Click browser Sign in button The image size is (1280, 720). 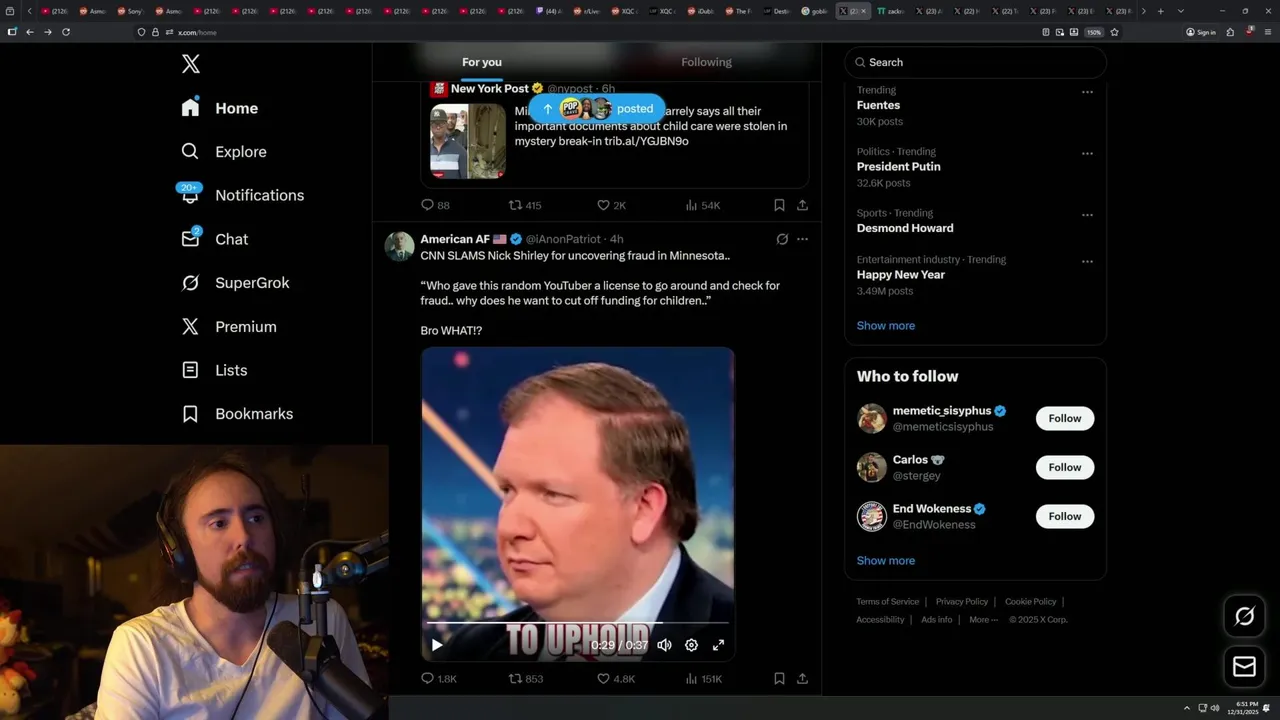[x=1201, y=32]
